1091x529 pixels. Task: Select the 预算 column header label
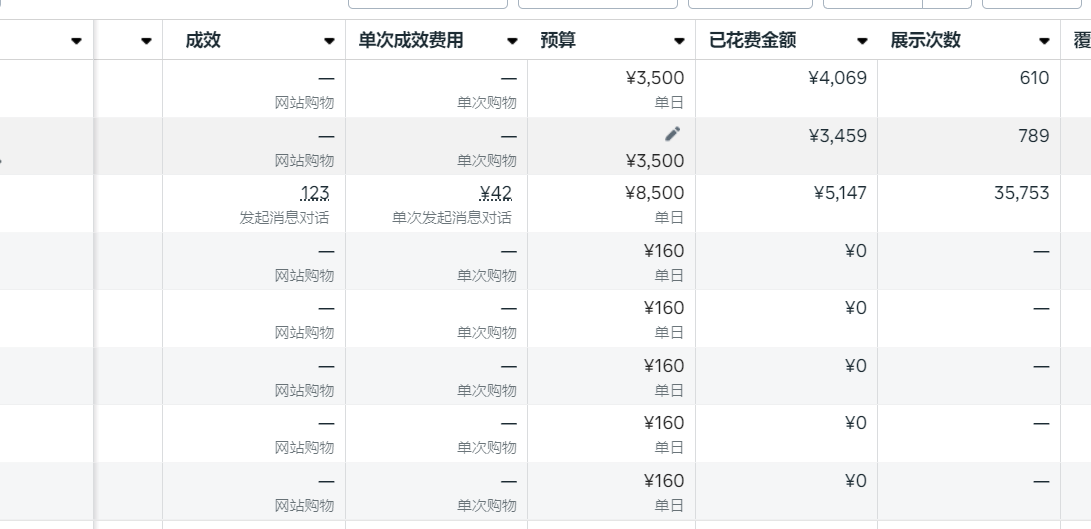[558, 41]
